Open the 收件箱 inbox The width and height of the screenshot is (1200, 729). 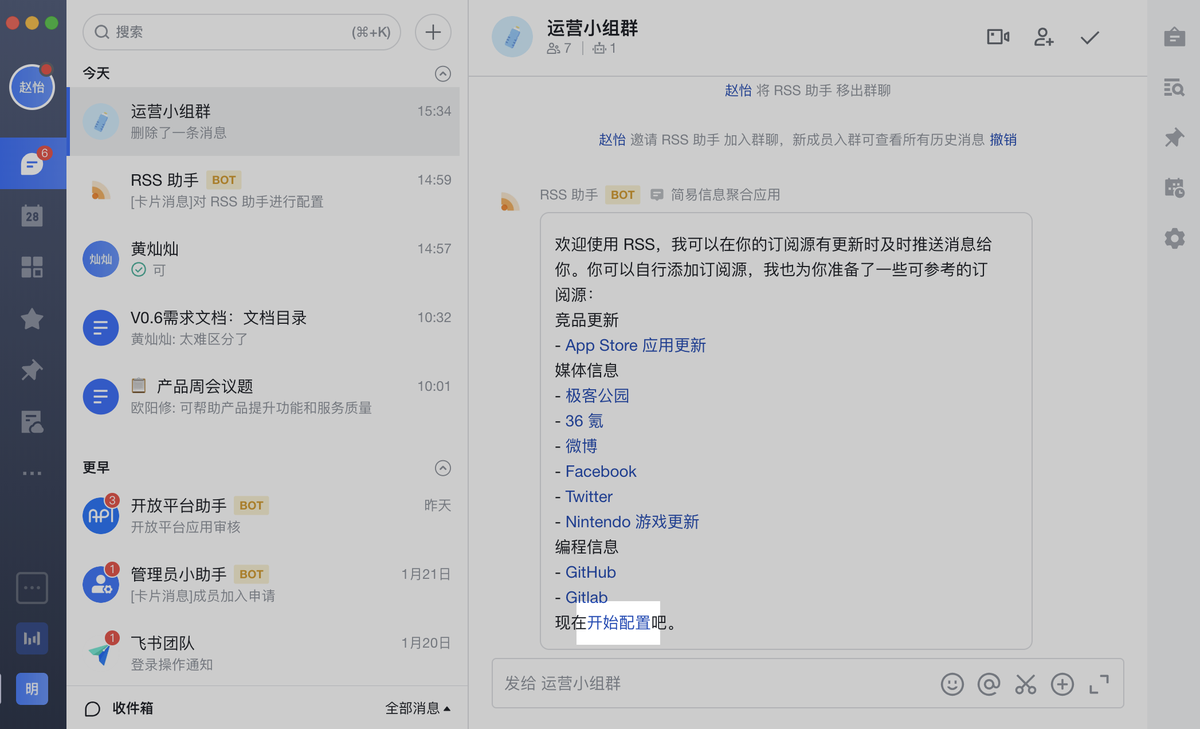pos(119,708)
